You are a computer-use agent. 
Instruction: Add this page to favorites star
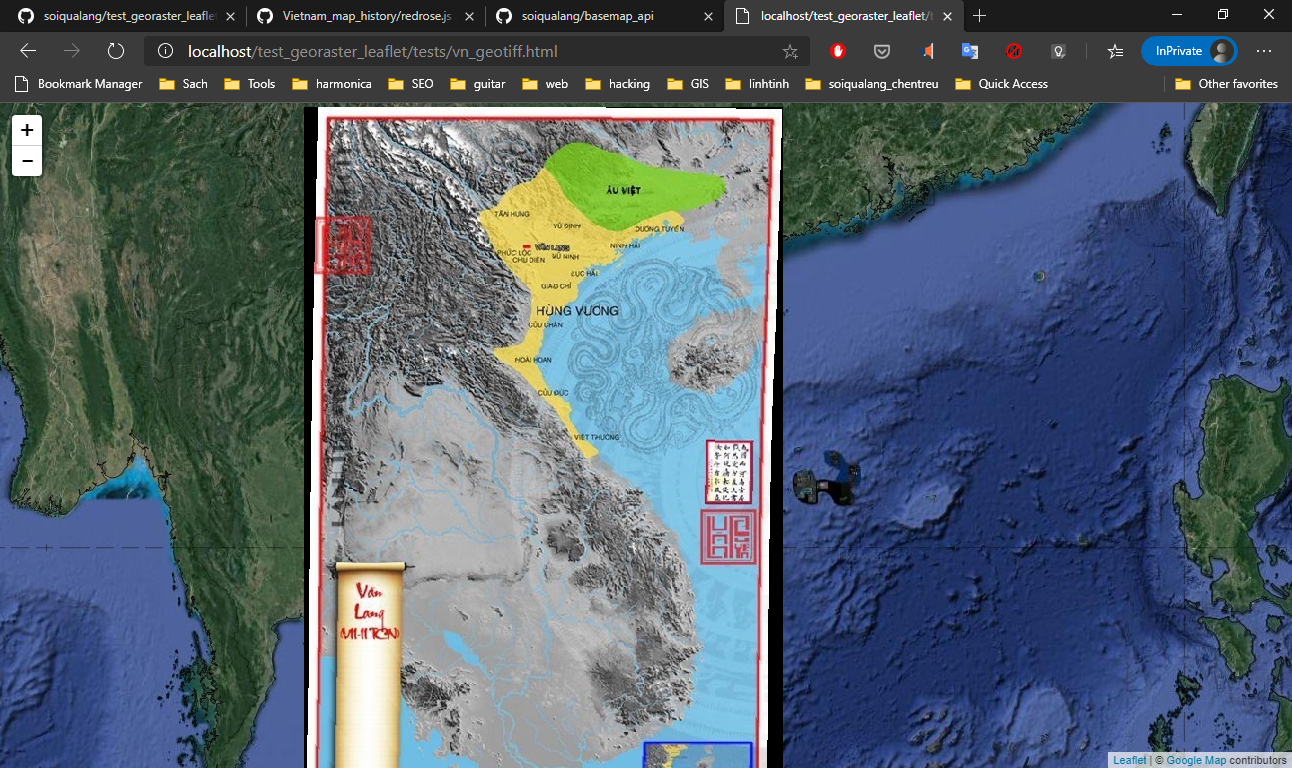[790, 51]
